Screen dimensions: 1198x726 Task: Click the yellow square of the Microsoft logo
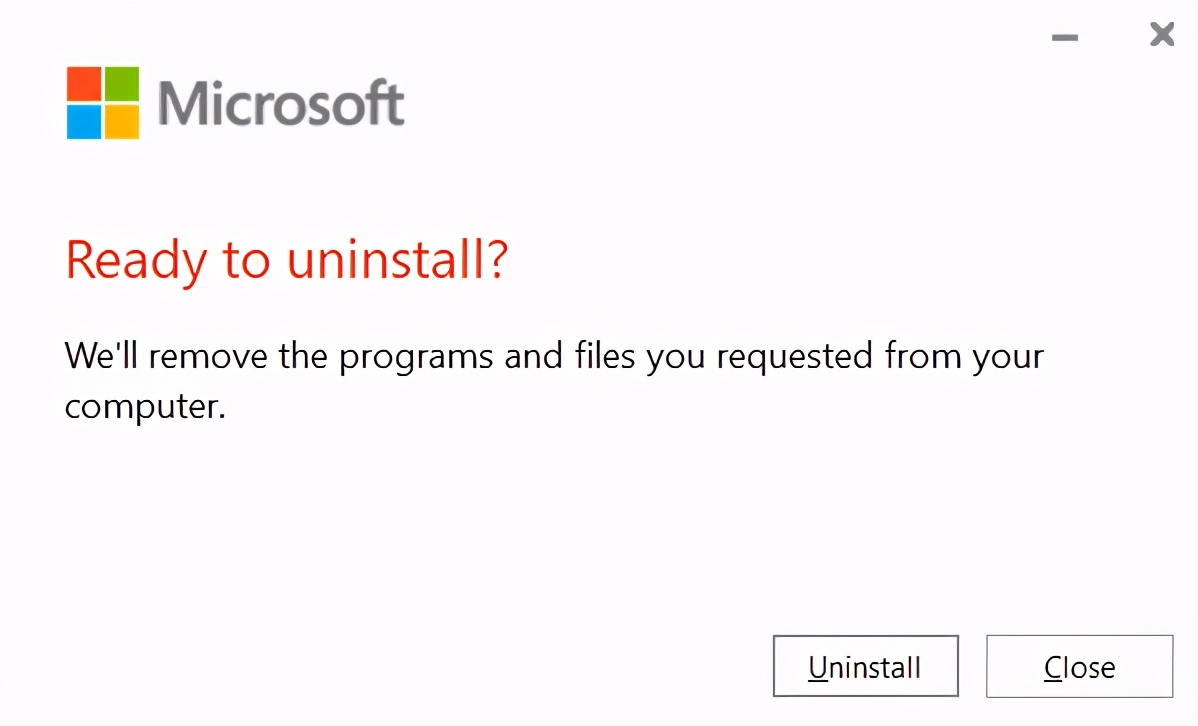pos(122,122)
